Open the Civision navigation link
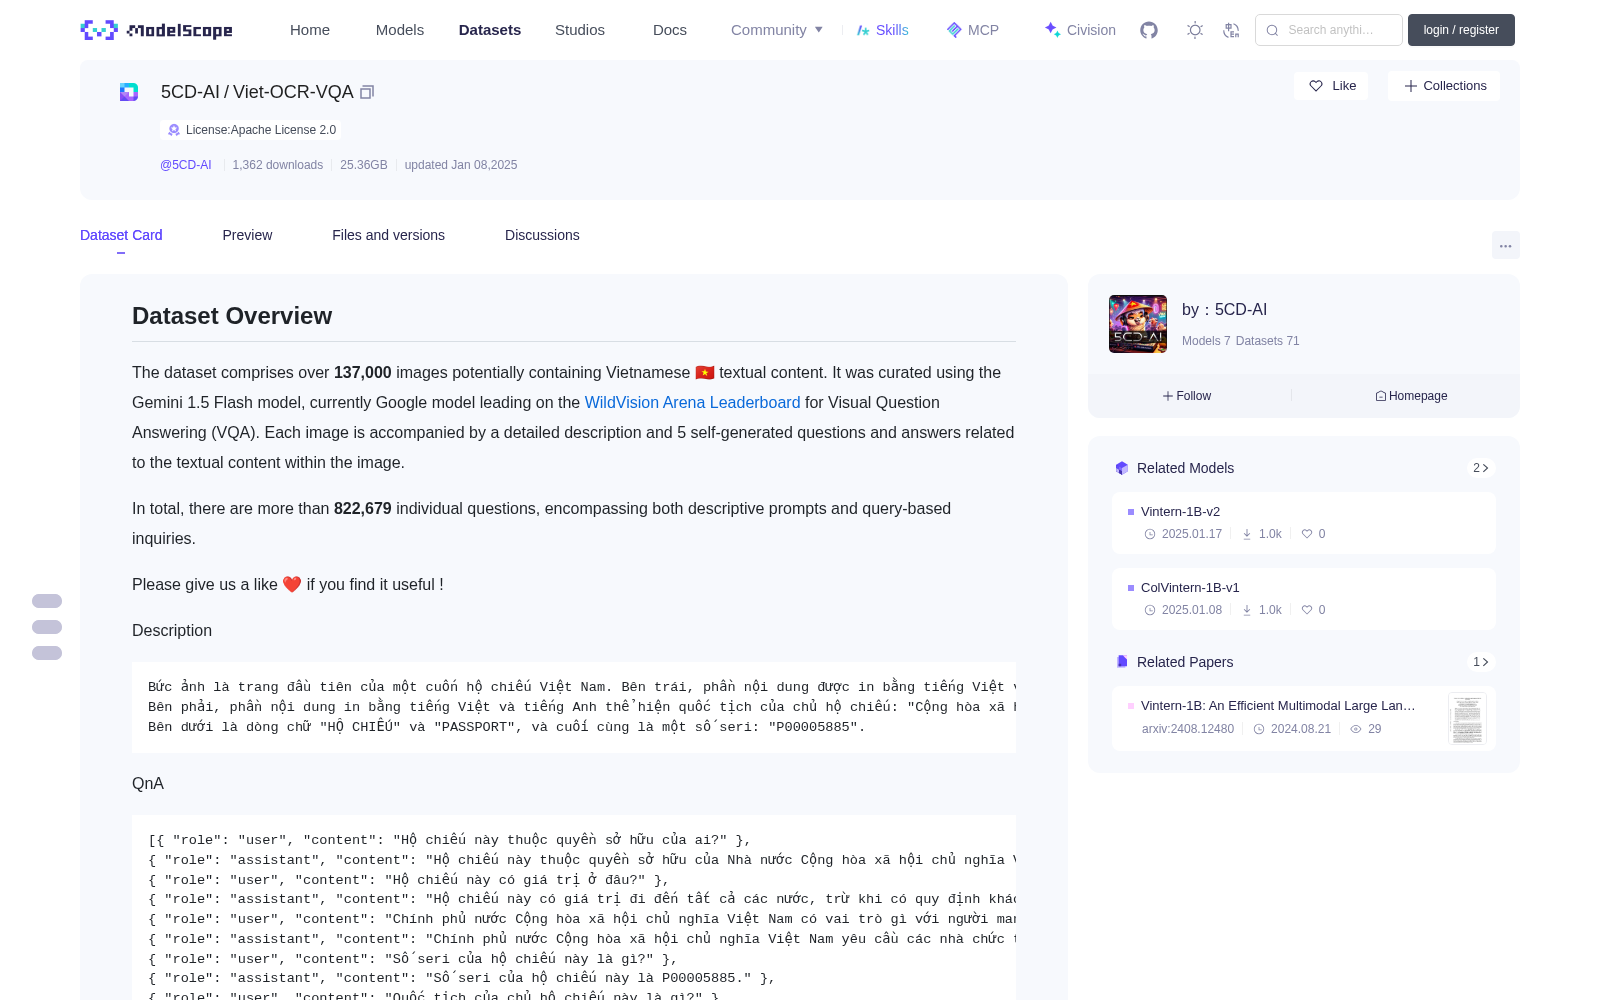 (1080, 30)
